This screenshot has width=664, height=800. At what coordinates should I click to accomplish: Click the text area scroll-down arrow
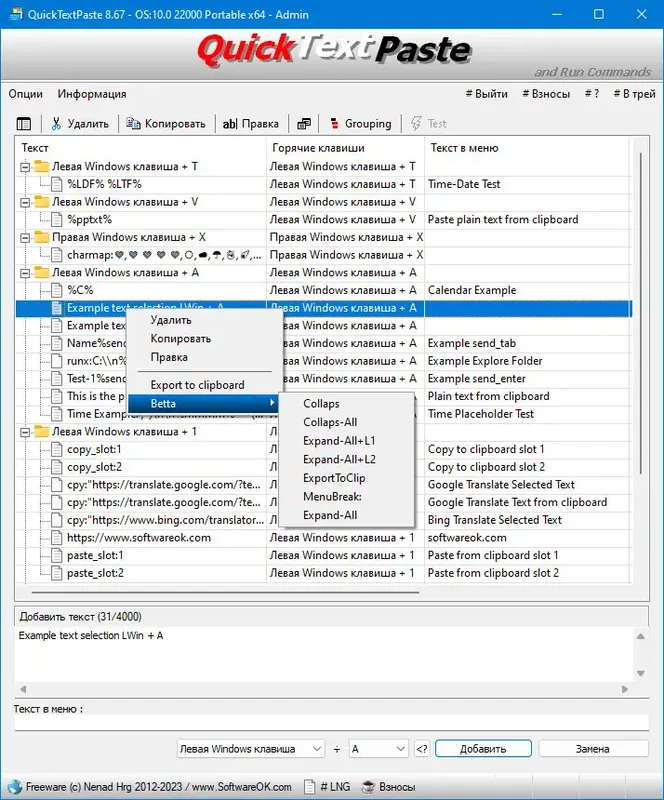(x=641, y=673)
